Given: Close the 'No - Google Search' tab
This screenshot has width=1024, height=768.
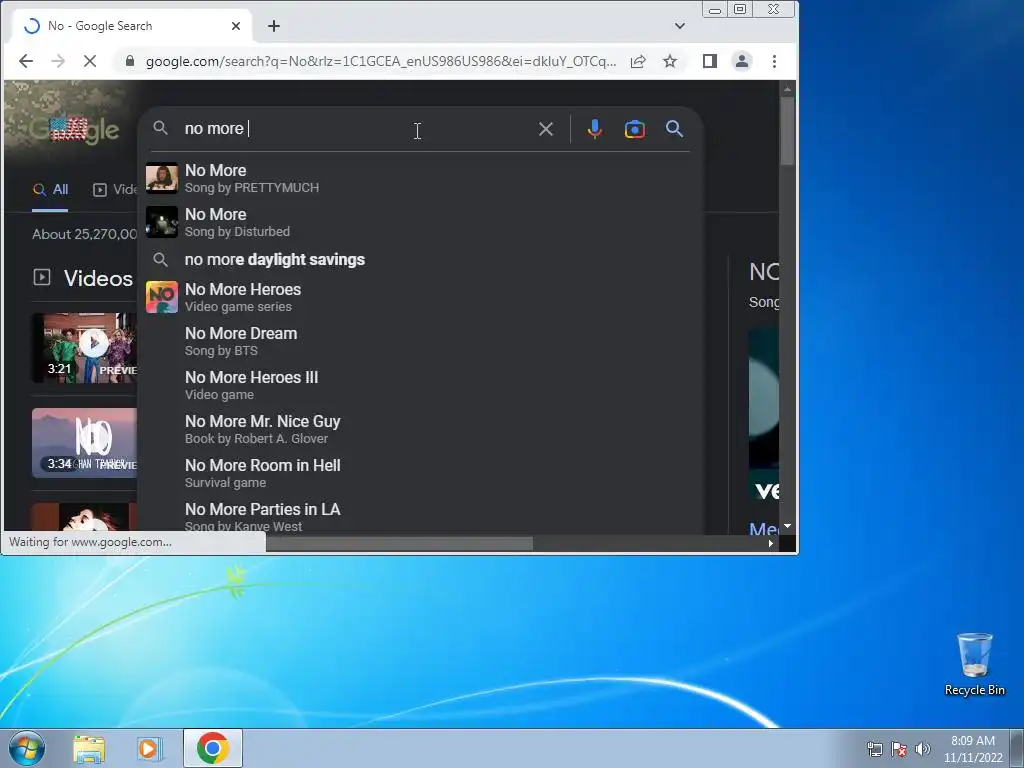Looking at the screenshot, I should click(236, 26).
